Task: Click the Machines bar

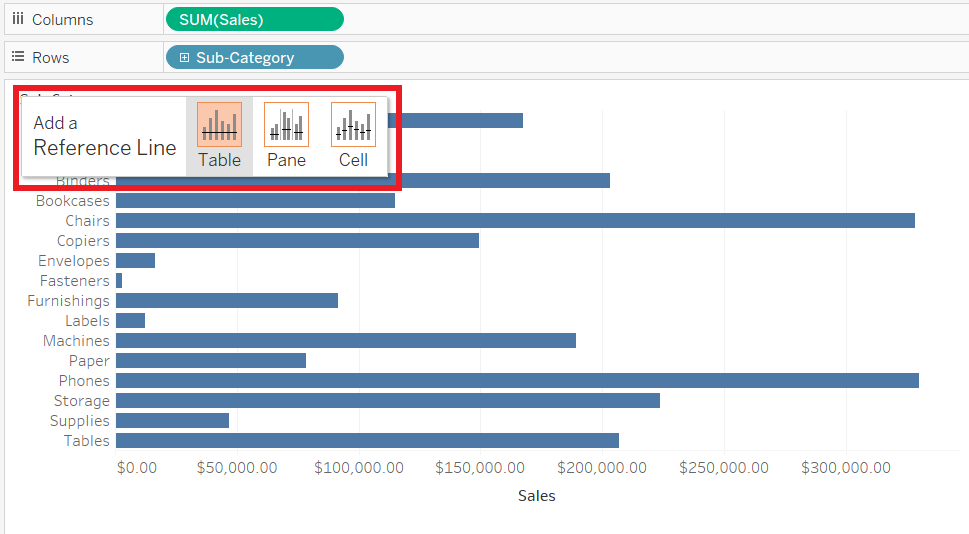Action: pos(345,340)
